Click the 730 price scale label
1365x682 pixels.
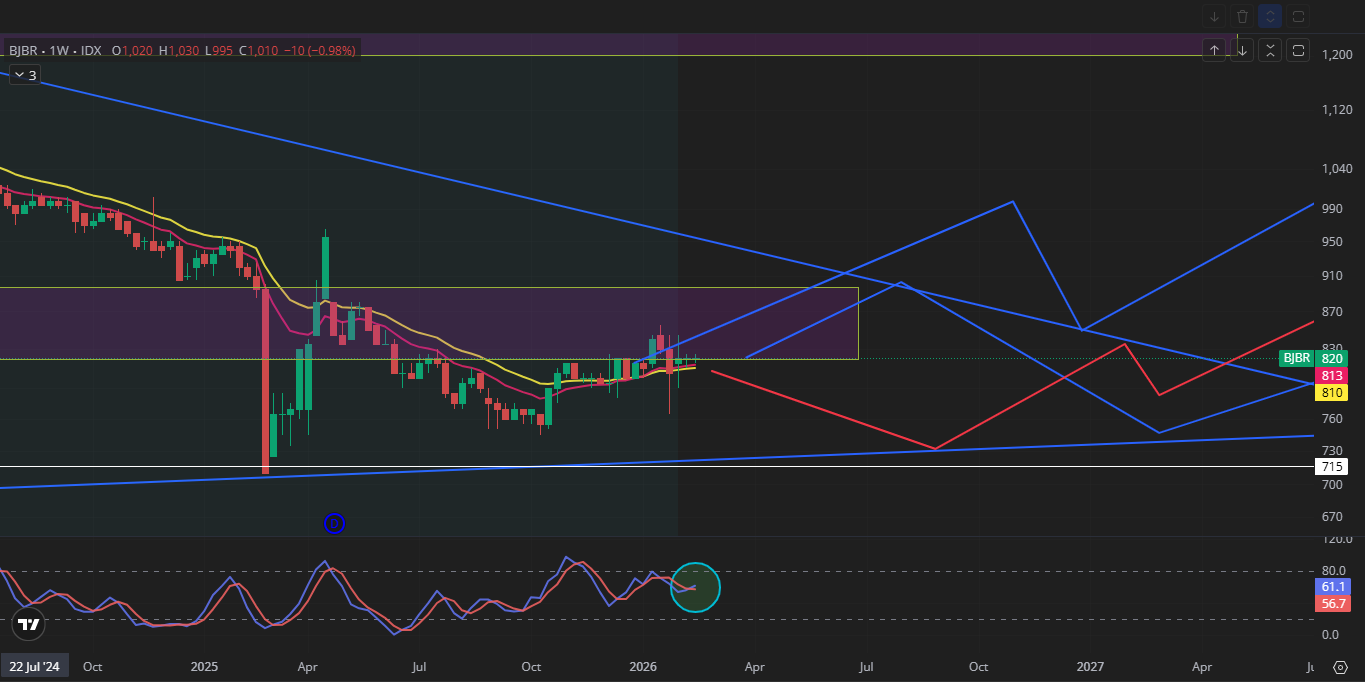coord(1332,451)
